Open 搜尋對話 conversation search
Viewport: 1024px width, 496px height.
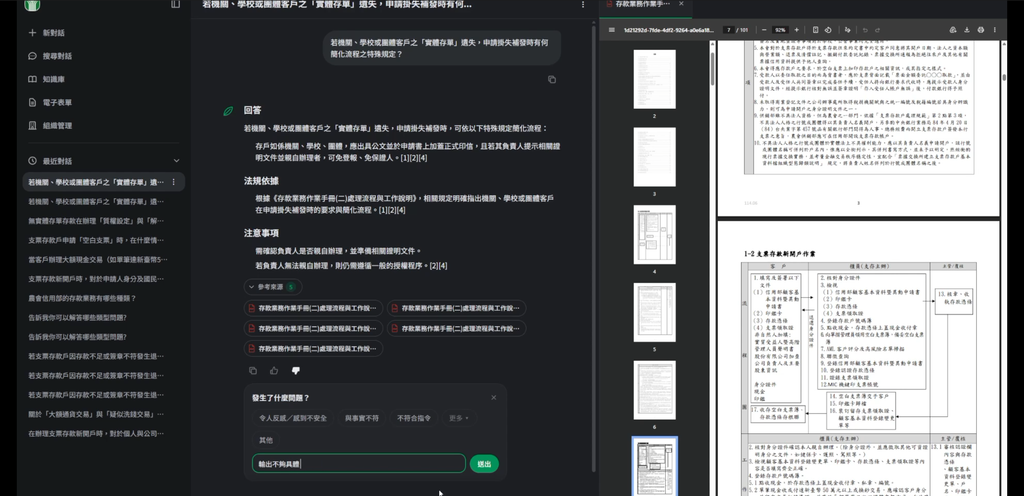tap(50, 56)
